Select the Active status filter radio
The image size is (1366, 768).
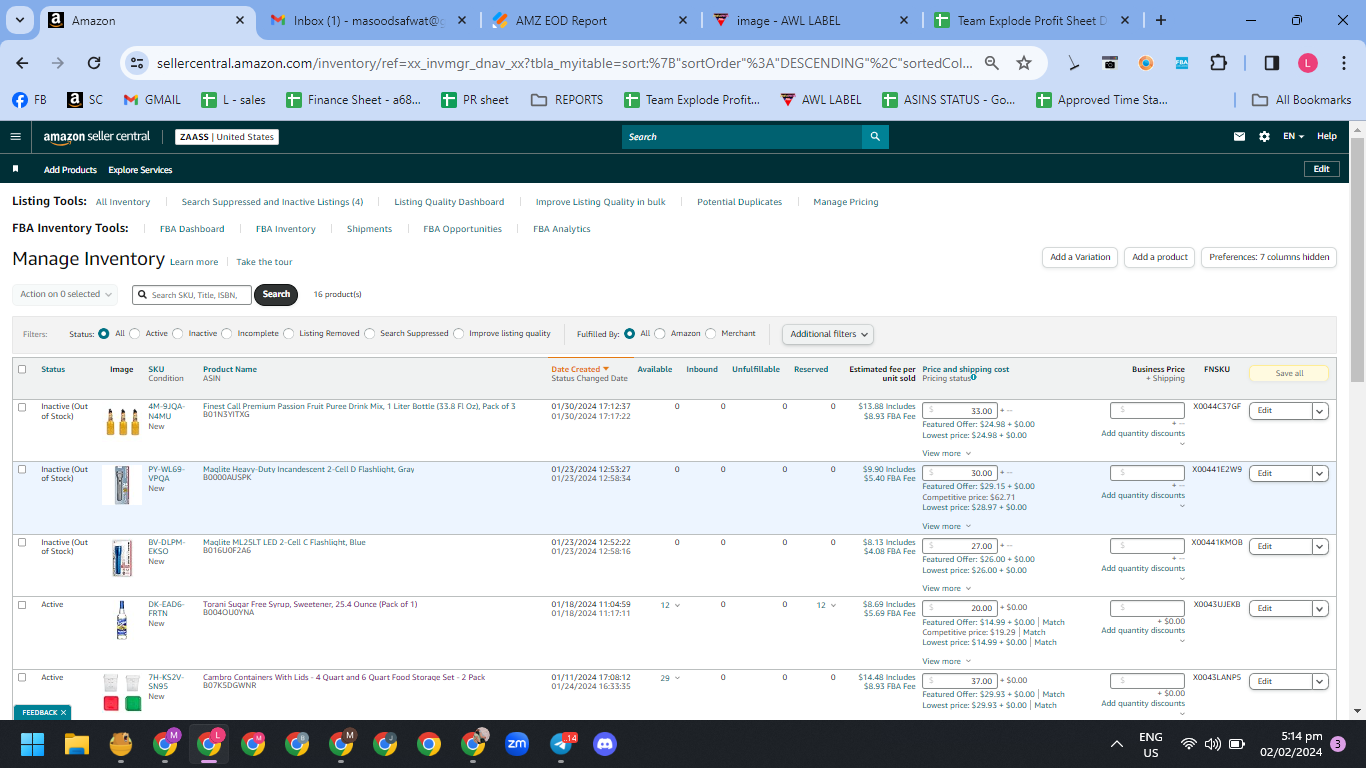135,334
